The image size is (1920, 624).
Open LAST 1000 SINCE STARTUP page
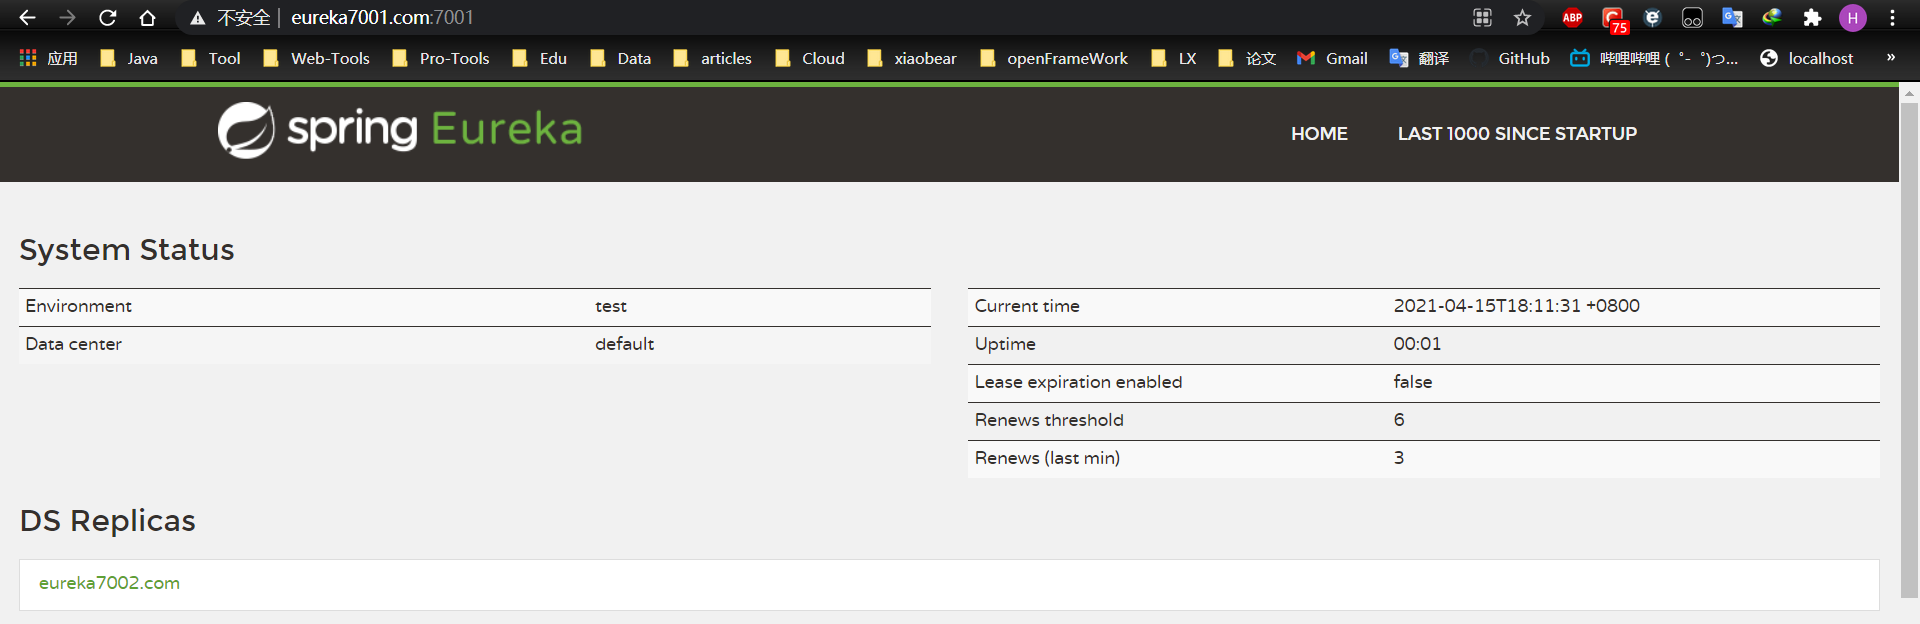click(1517, 134)
